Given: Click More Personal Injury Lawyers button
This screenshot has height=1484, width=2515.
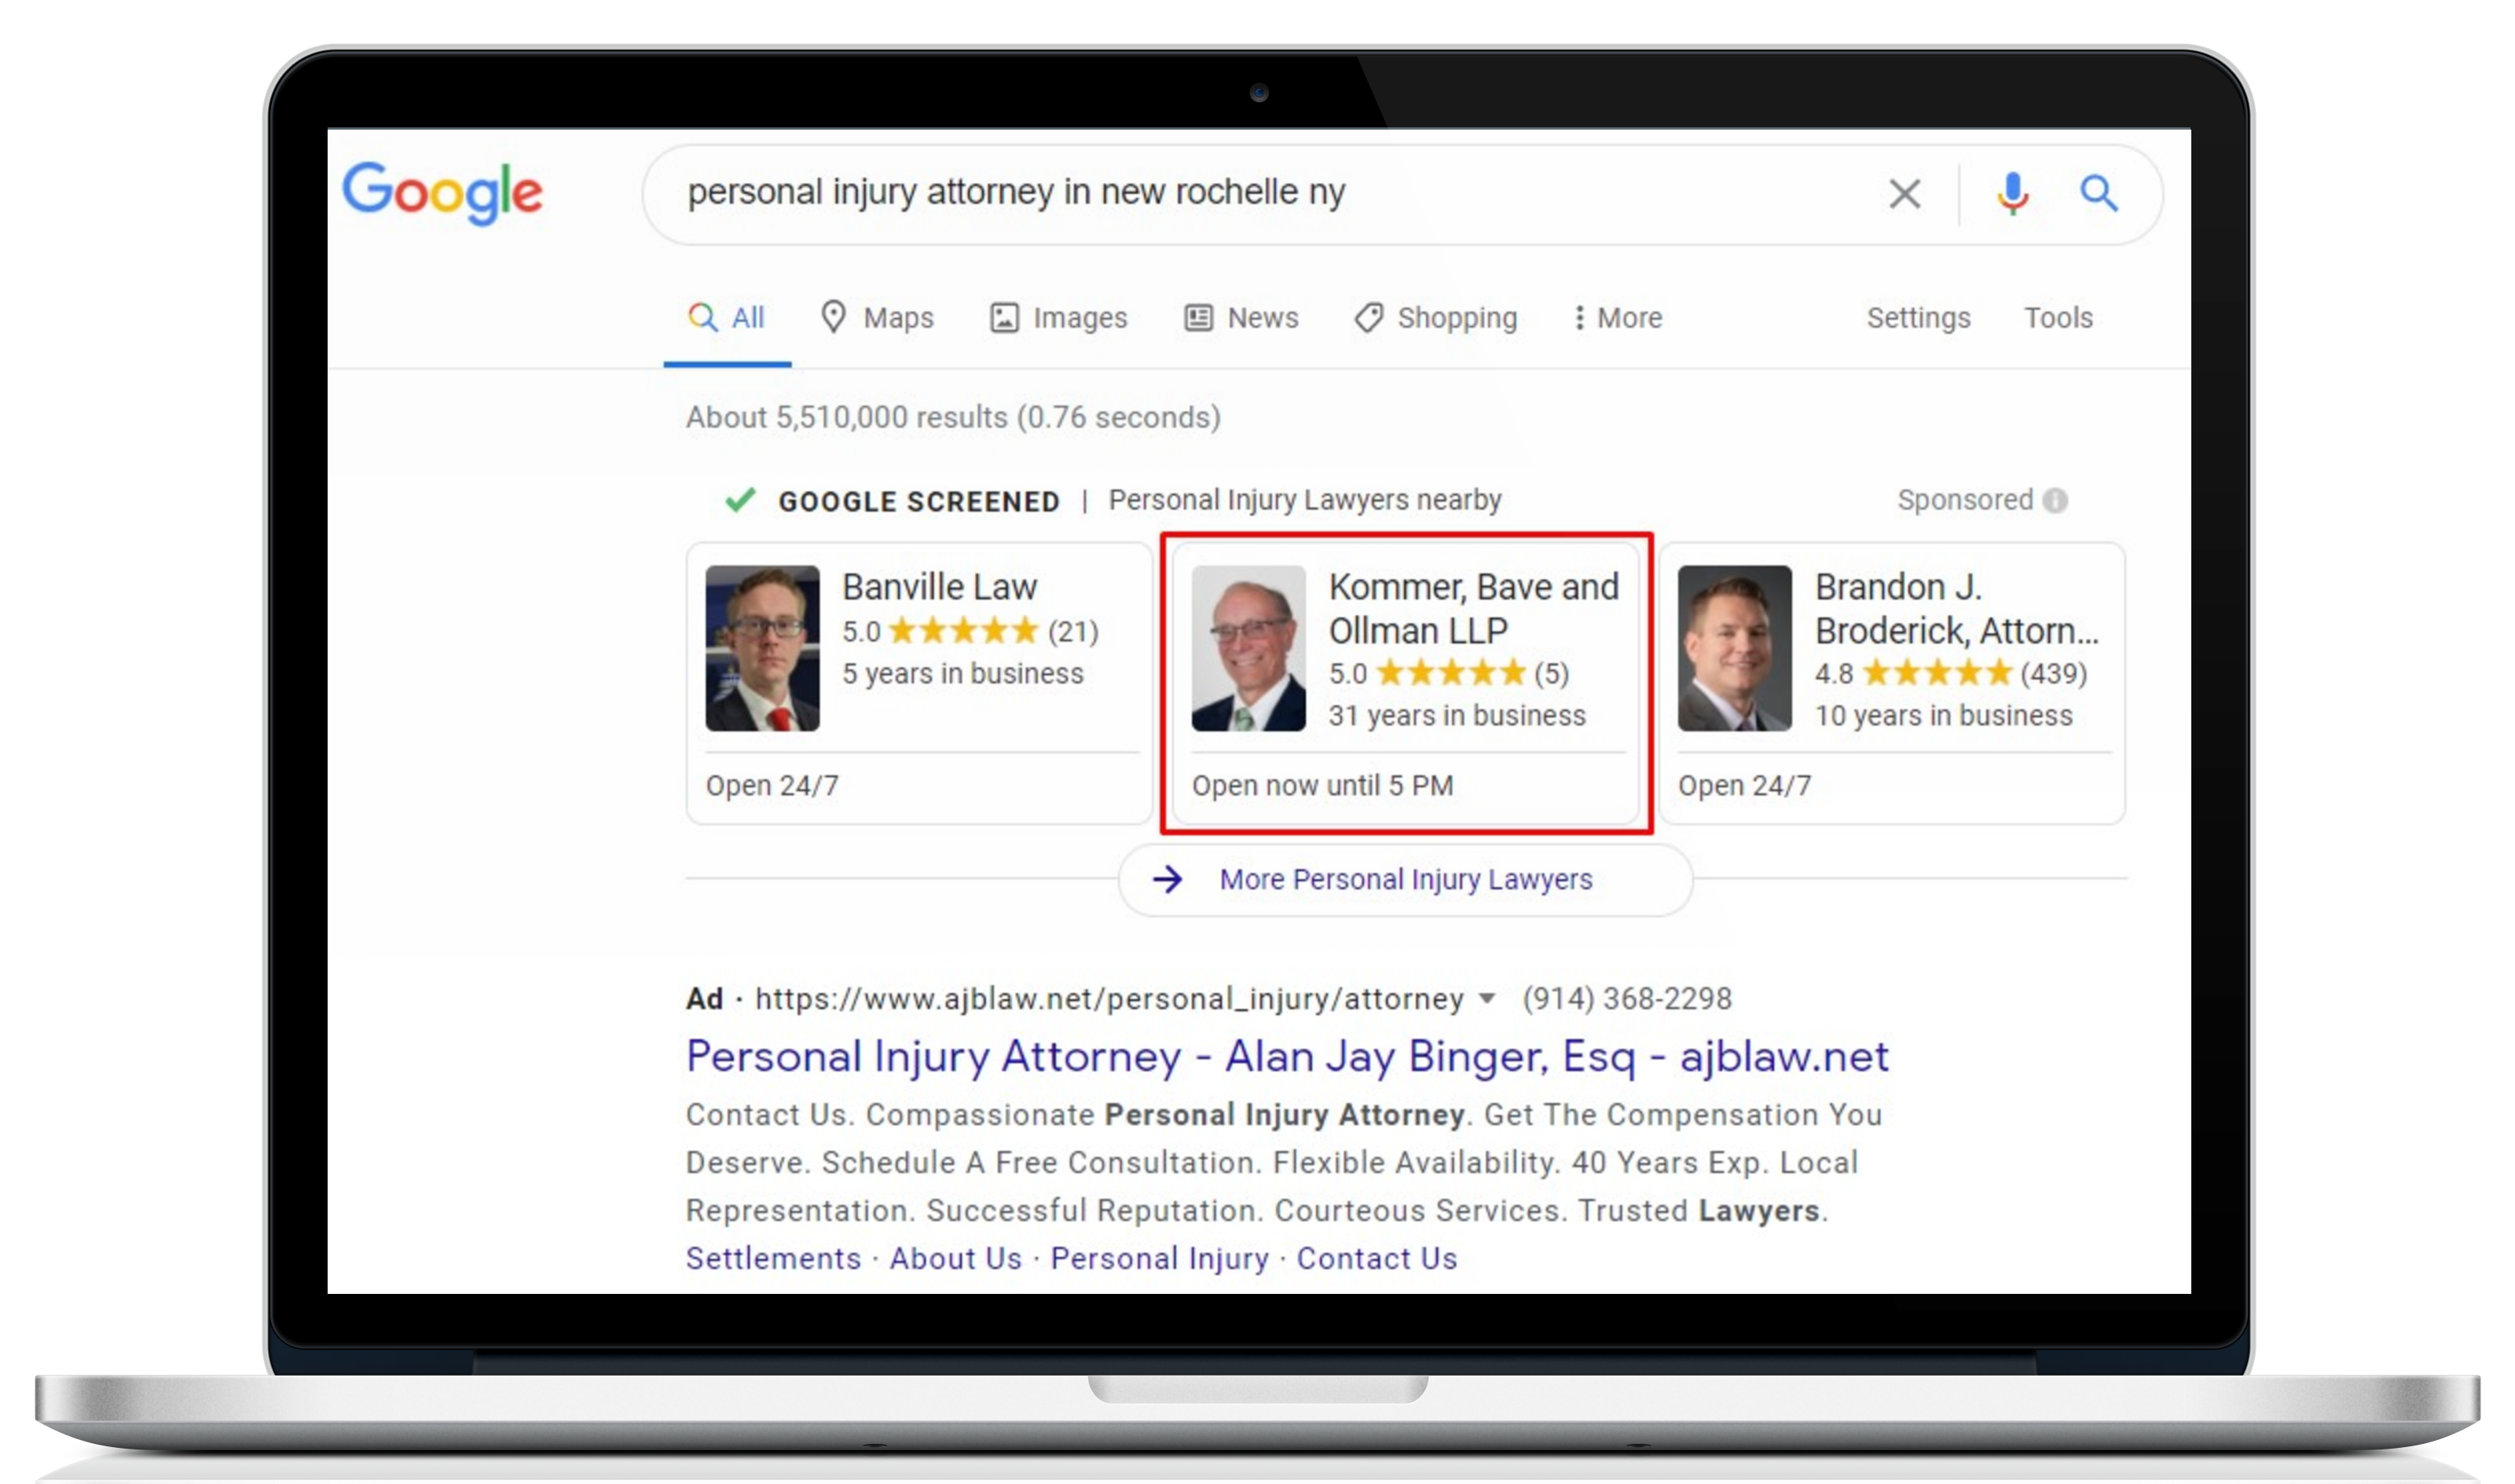Looking at the screenshot, I should pyautogui.click(x=1405, y=879).
